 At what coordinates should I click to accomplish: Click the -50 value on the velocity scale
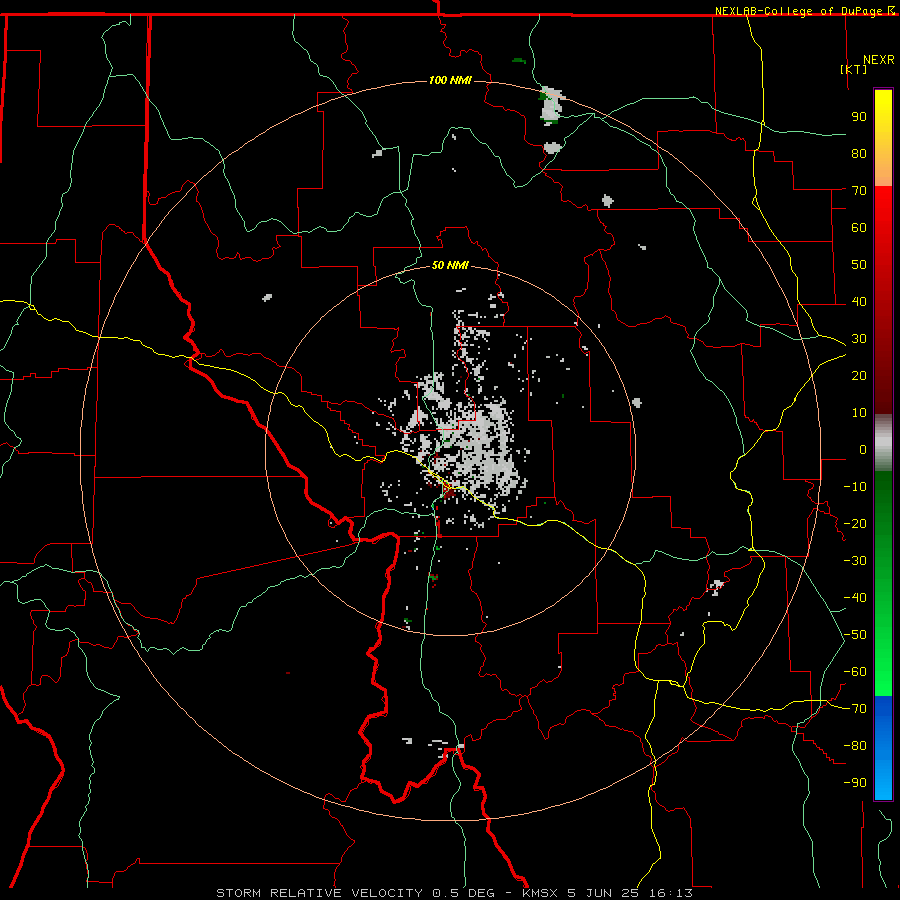coord(855,635)
